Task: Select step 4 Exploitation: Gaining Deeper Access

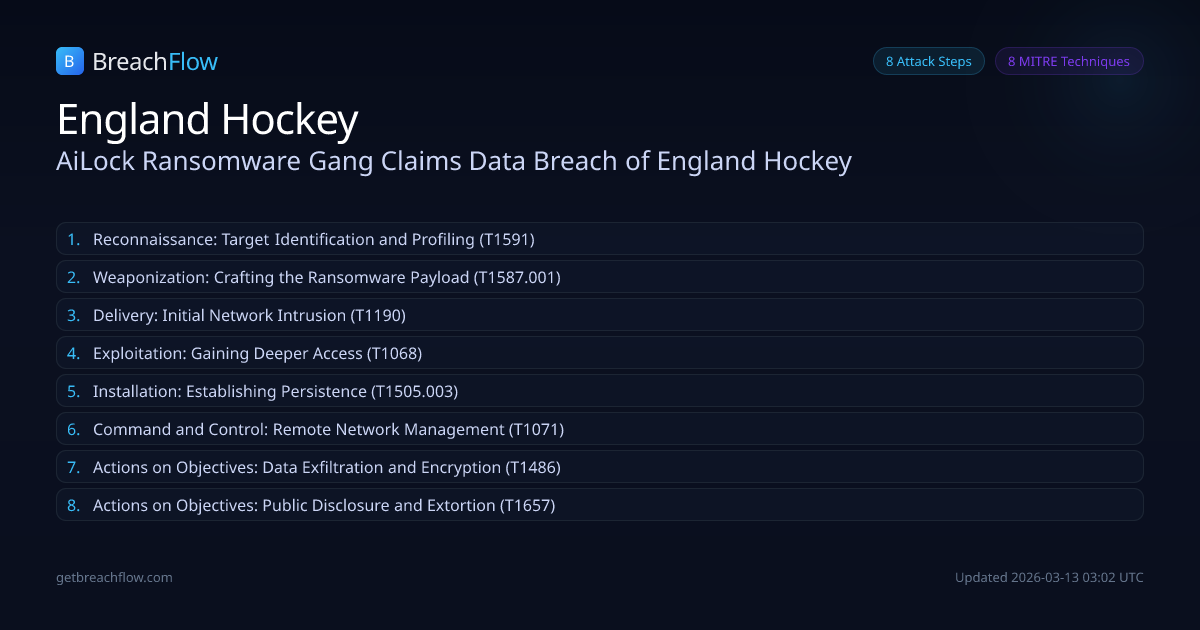Action: pyautogui.click(x=257, y=353)
